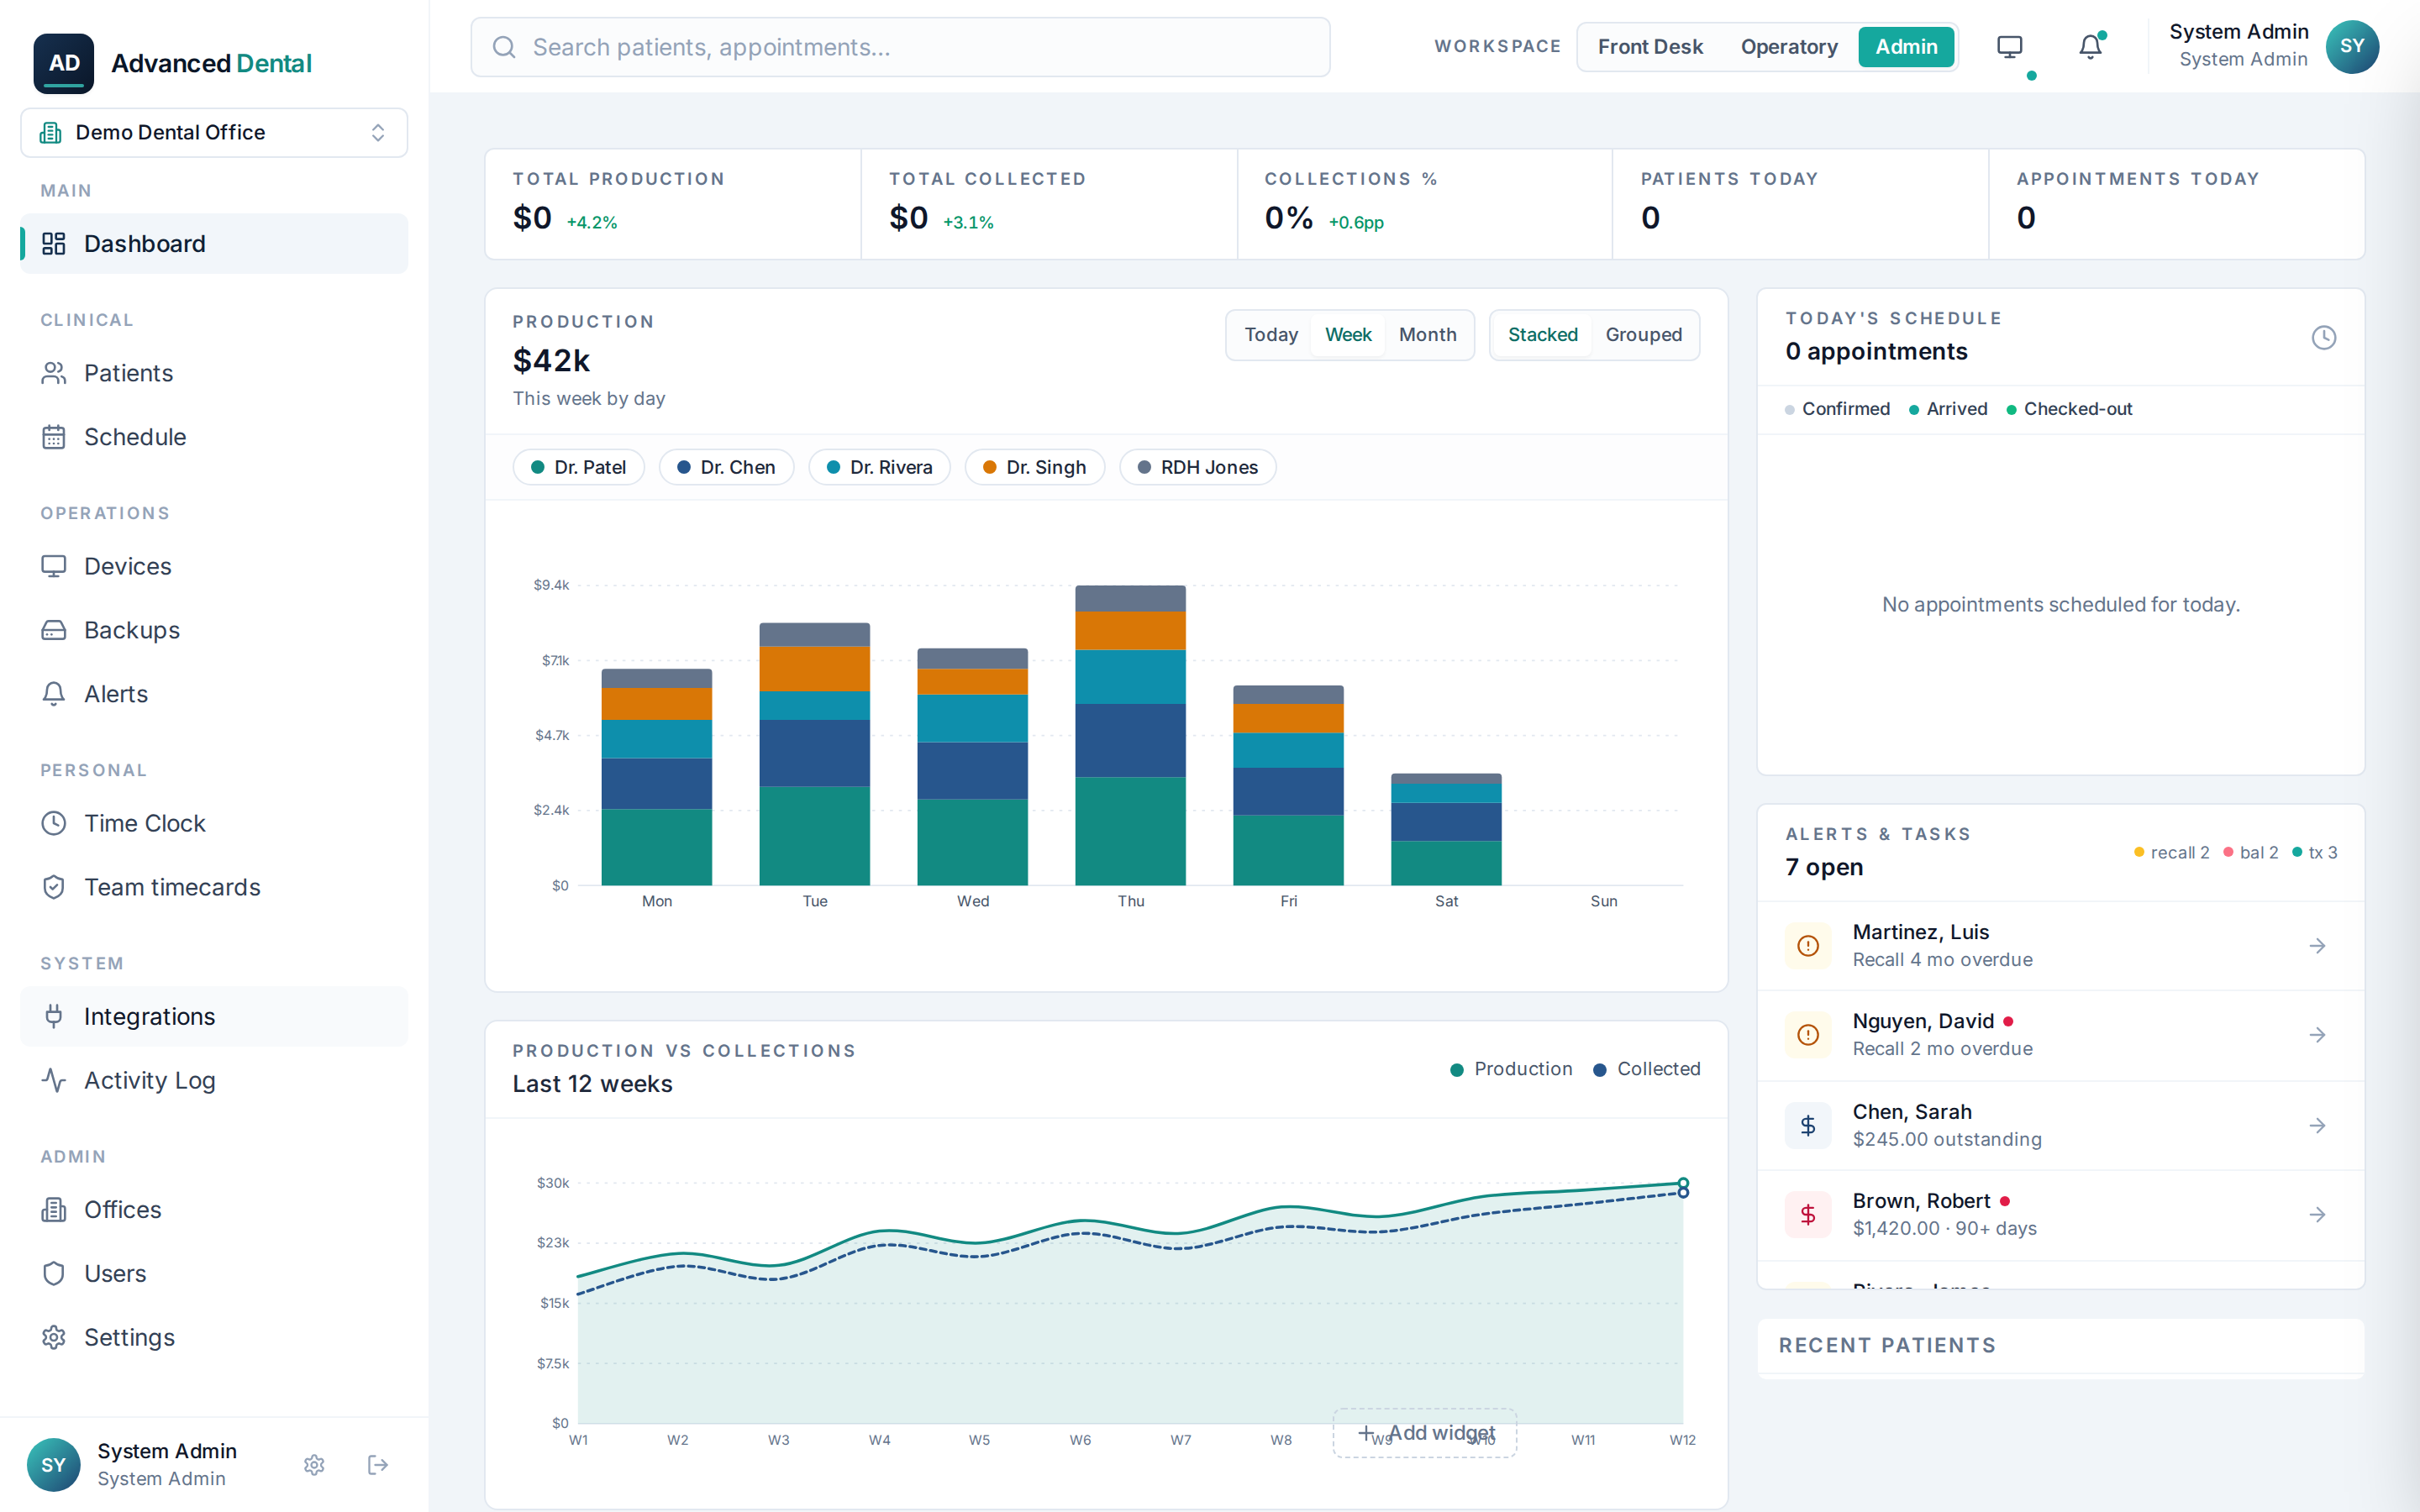2420x1512 pixels.
Task: Toggle RDH Jones series chip
Action: 1197,467
